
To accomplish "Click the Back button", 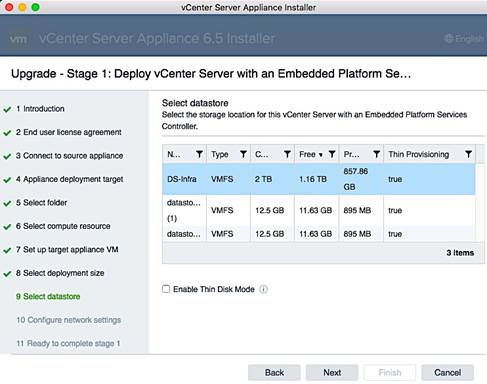I will pyautogui.click(x=274, y=372).
